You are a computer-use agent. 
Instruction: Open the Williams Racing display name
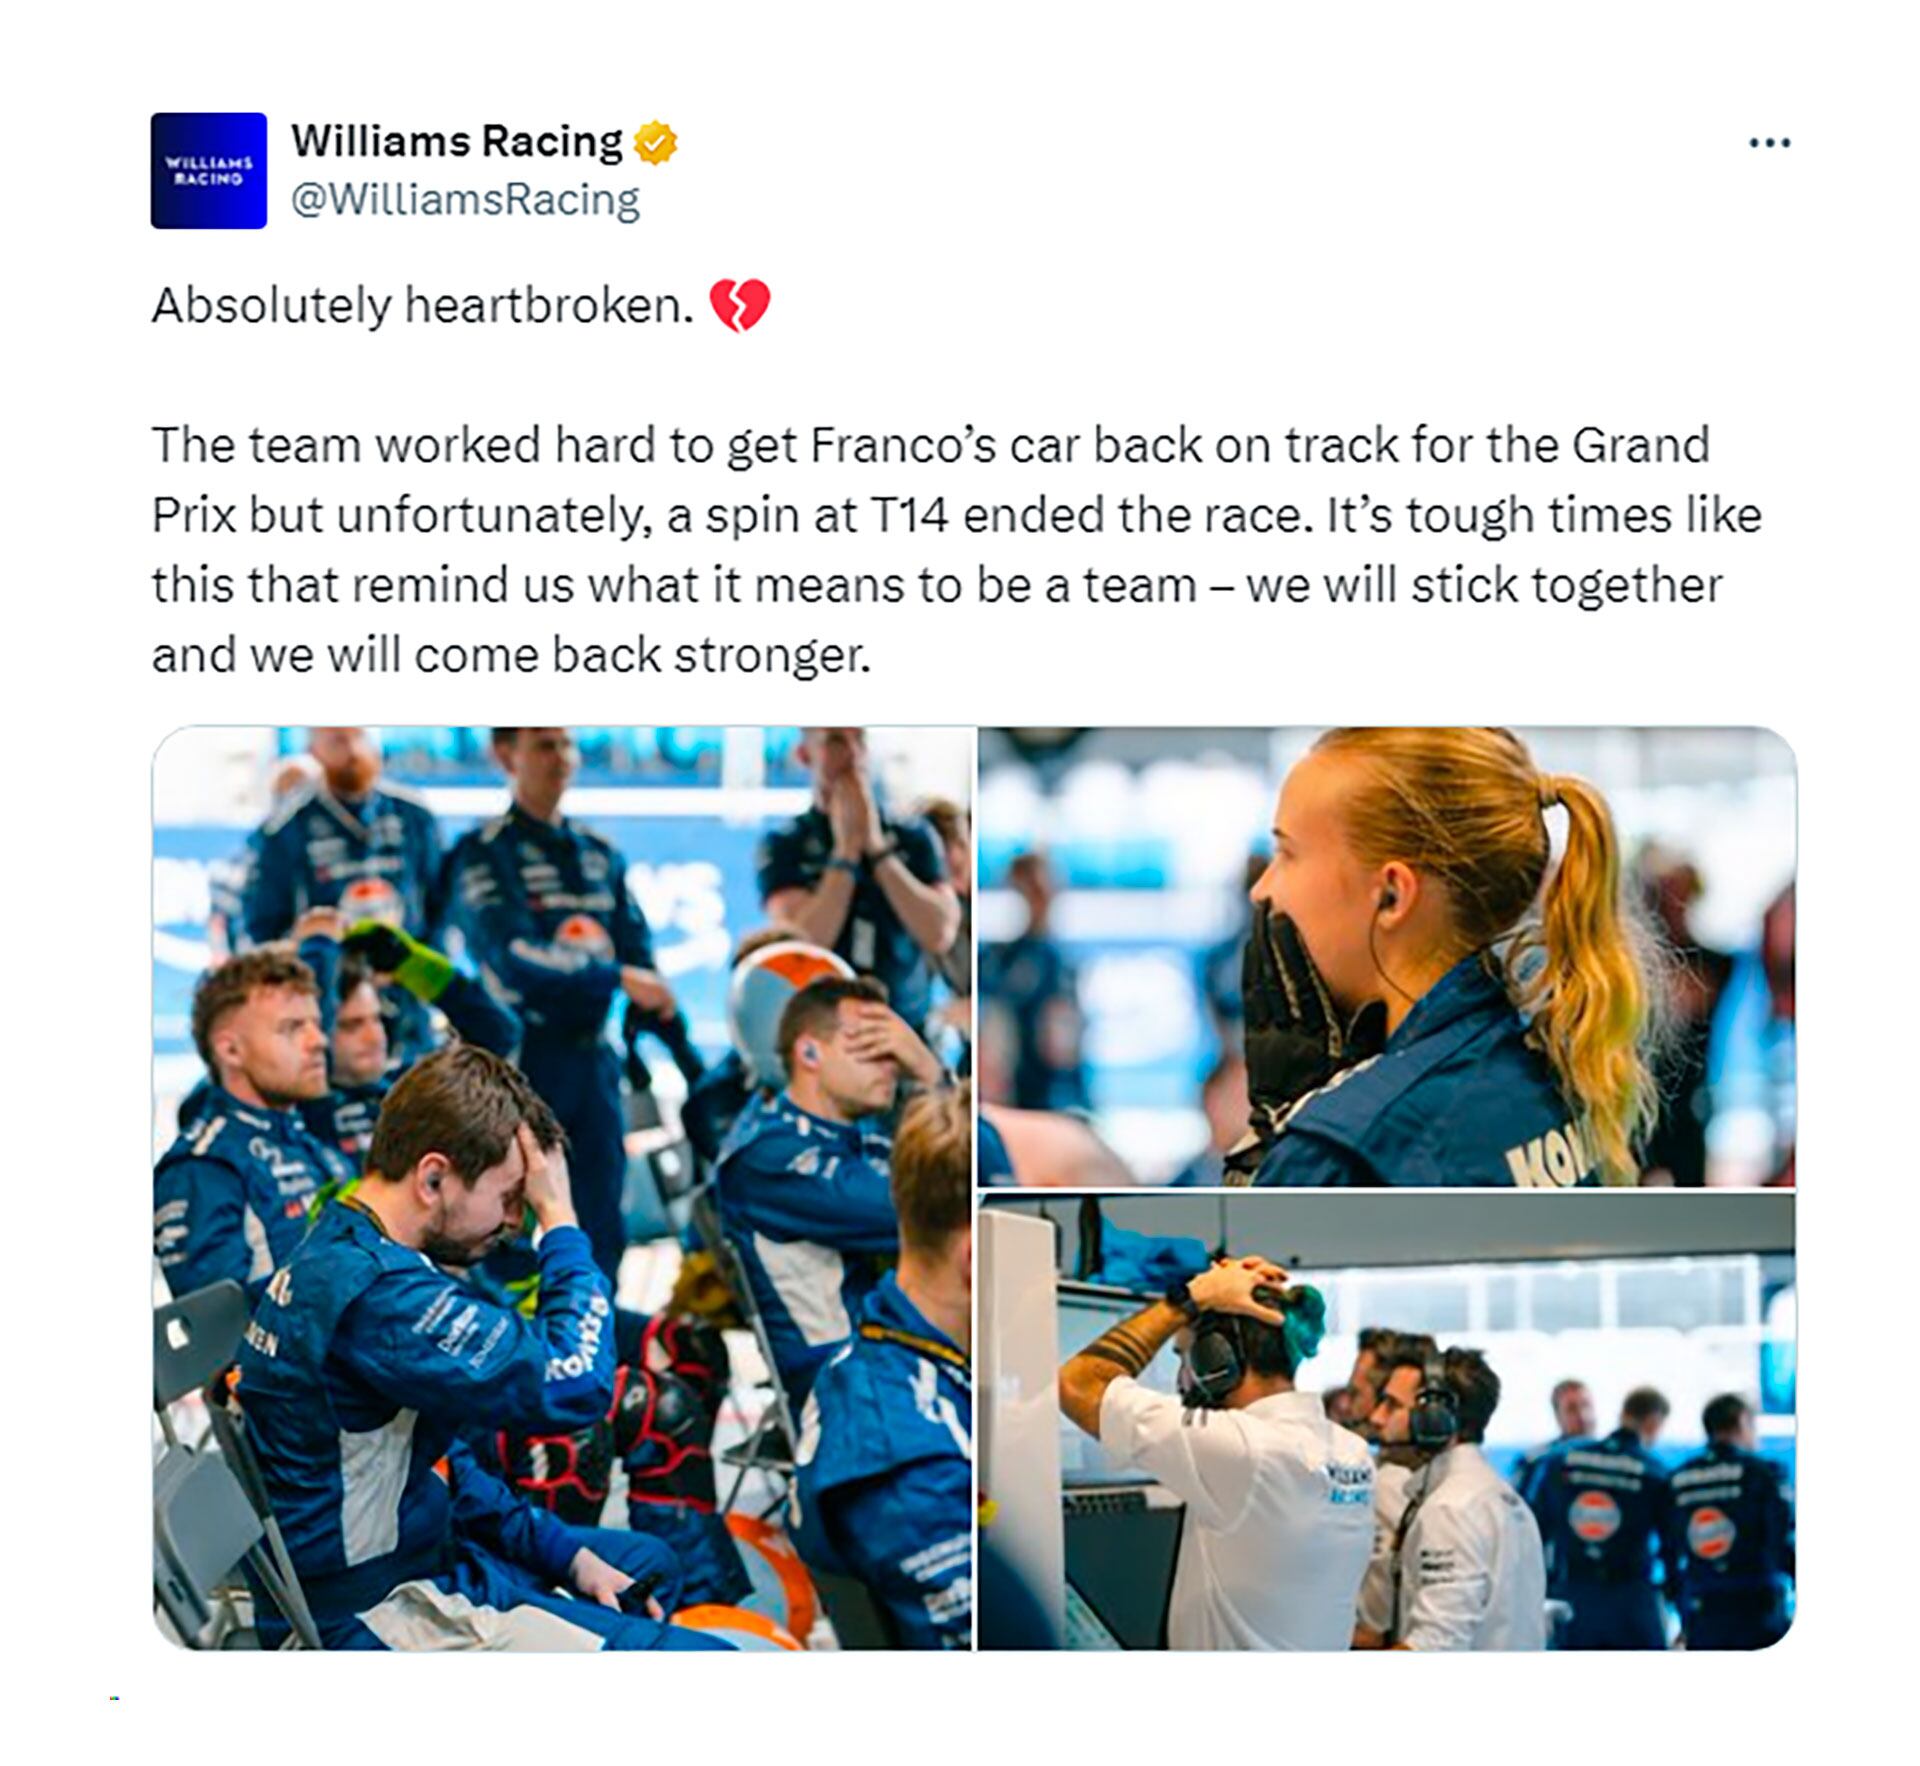(x=457, y=141)
